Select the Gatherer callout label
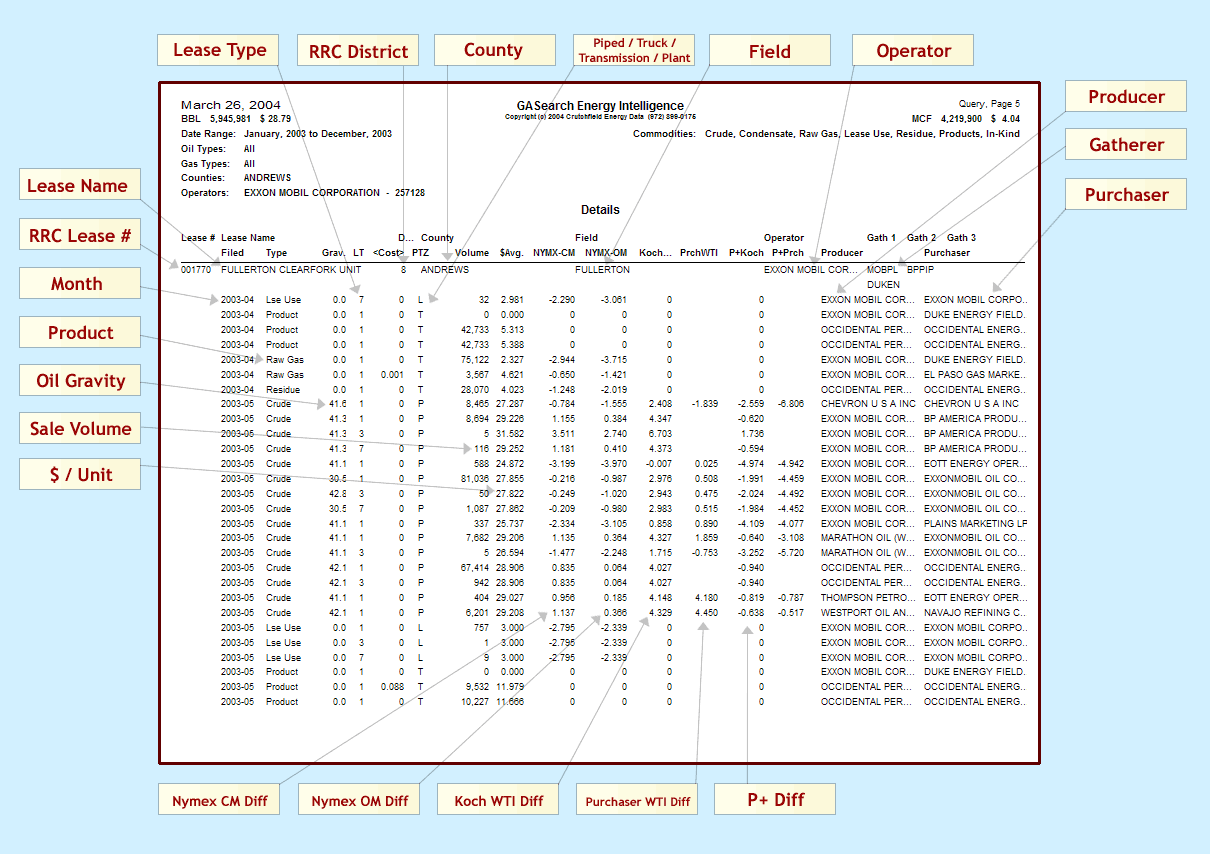Image resolution: width=1210 pixels, height=854 pixels. (x=1126, y=145)
